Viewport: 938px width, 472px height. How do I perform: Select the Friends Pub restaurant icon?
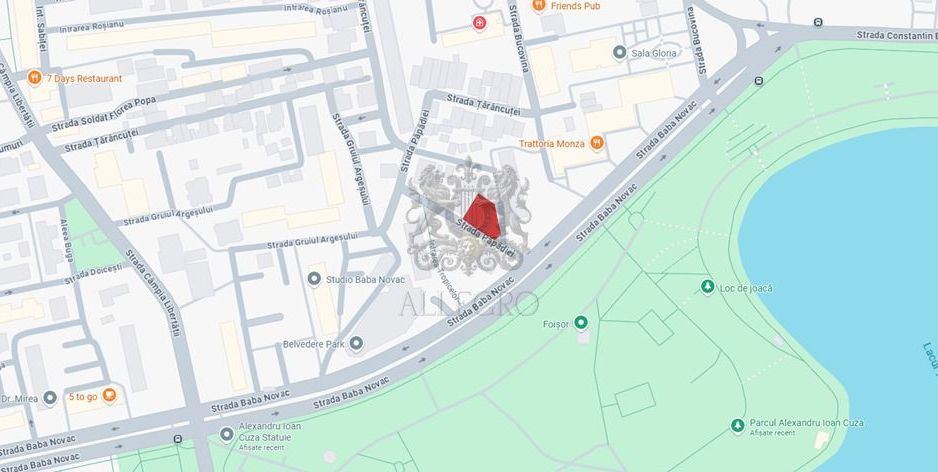point(538,5)
